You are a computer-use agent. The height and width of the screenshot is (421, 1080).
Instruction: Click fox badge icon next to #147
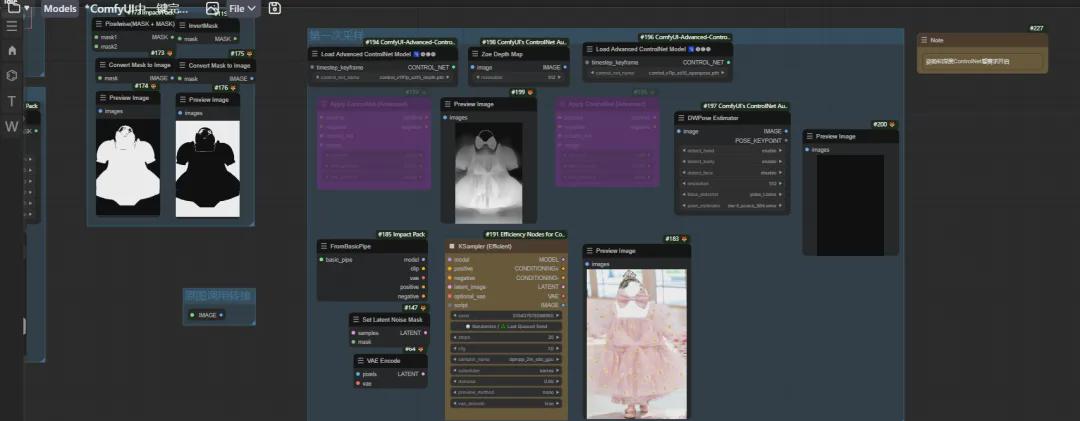click(424, 308)
